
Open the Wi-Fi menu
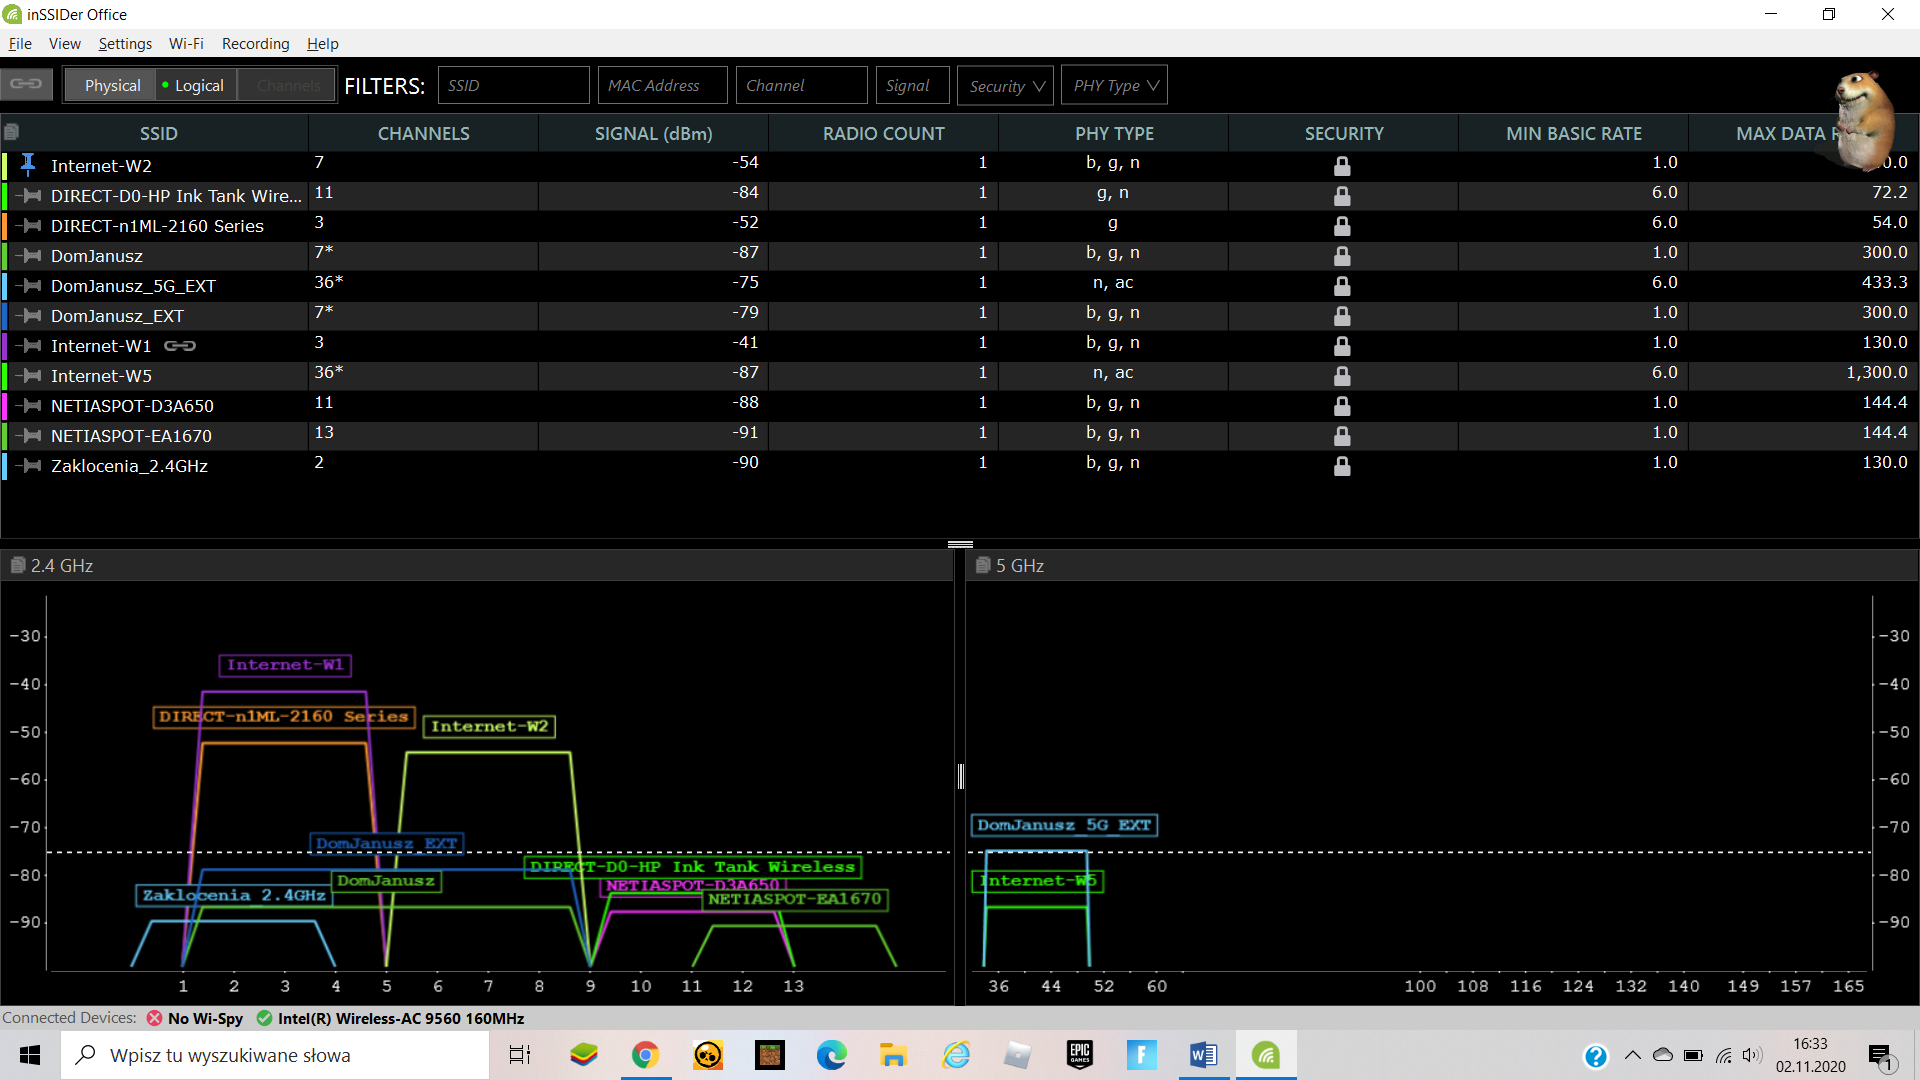pos(186,44)
